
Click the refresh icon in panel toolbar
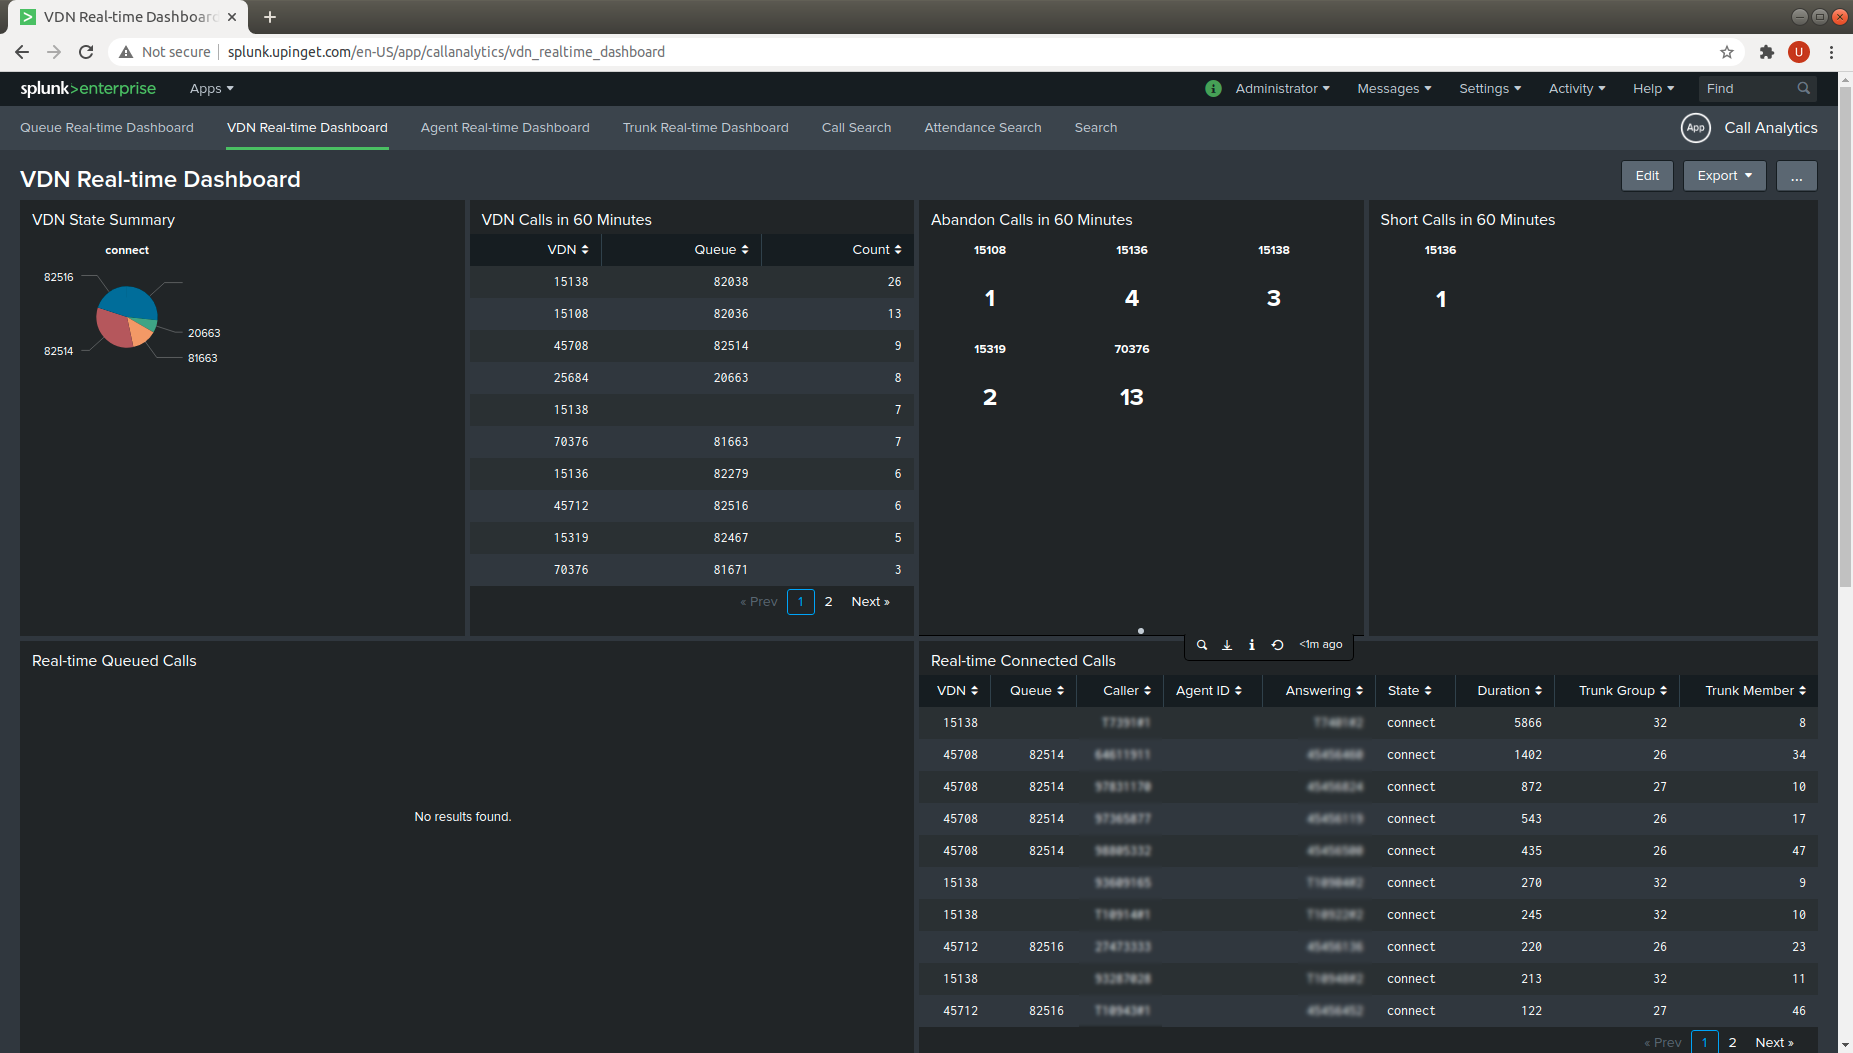[1277, 645]
